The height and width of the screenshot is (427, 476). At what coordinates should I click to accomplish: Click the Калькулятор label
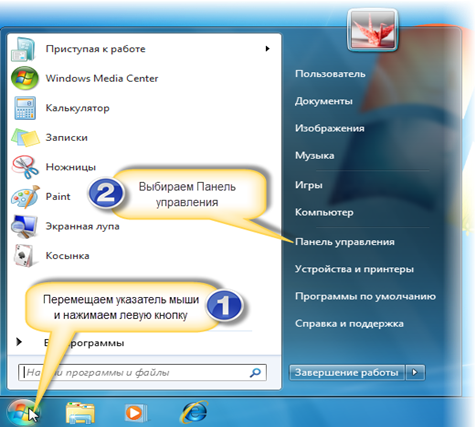(78, 108)
